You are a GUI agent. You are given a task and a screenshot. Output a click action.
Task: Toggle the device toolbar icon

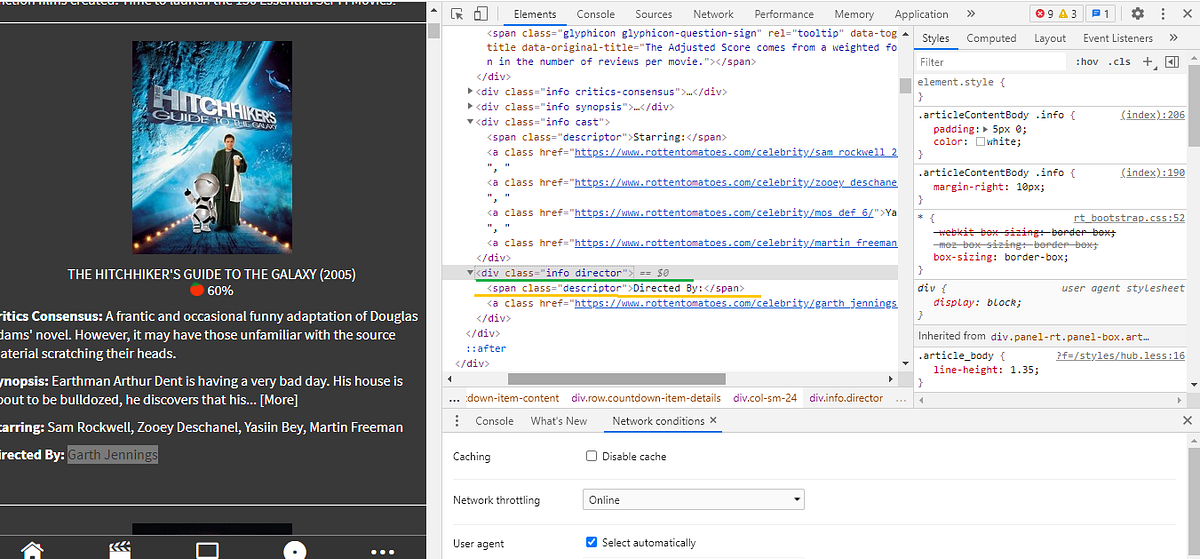point(480,14)
